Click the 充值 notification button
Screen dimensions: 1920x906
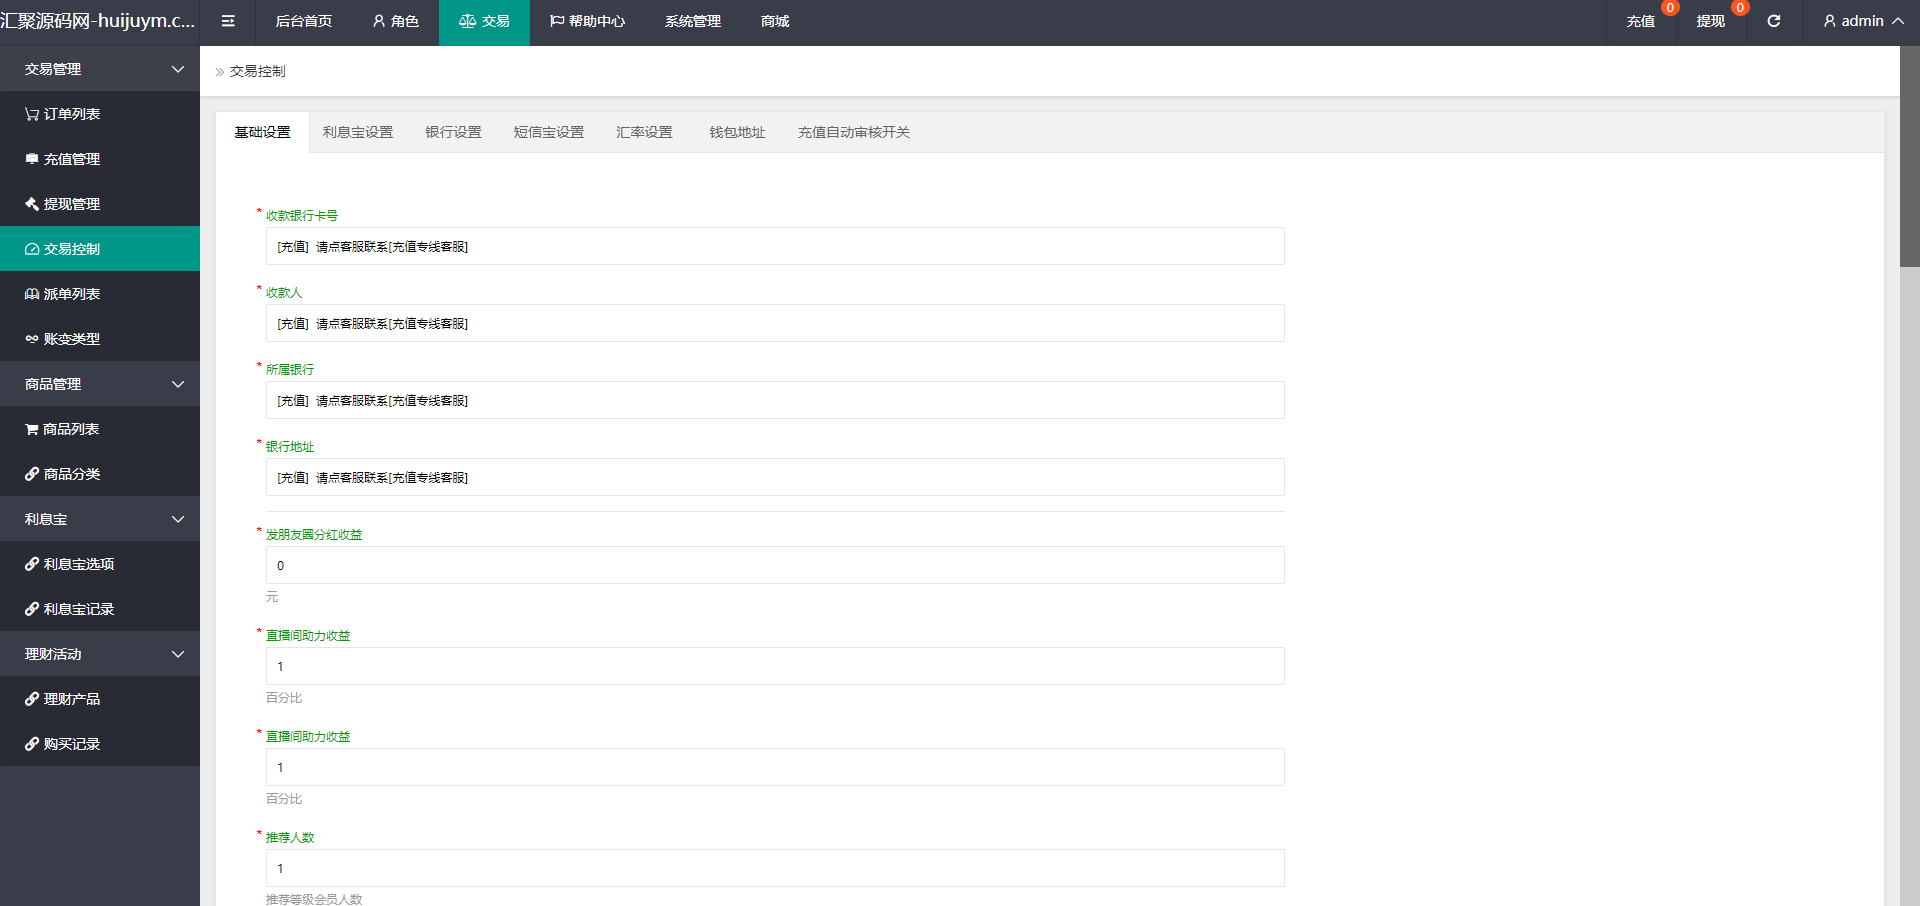coord(1640,21)
